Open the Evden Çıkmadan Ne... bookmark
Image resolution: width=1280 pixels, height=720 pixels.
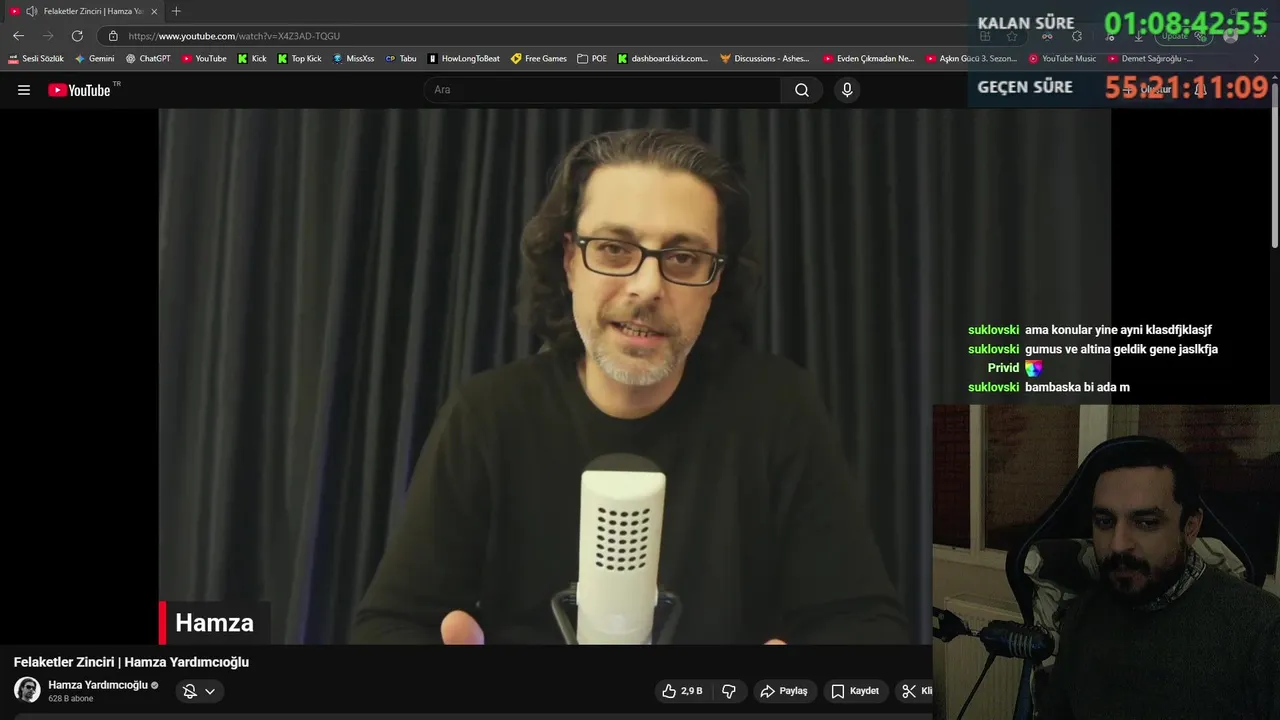[x=868, y=59]
